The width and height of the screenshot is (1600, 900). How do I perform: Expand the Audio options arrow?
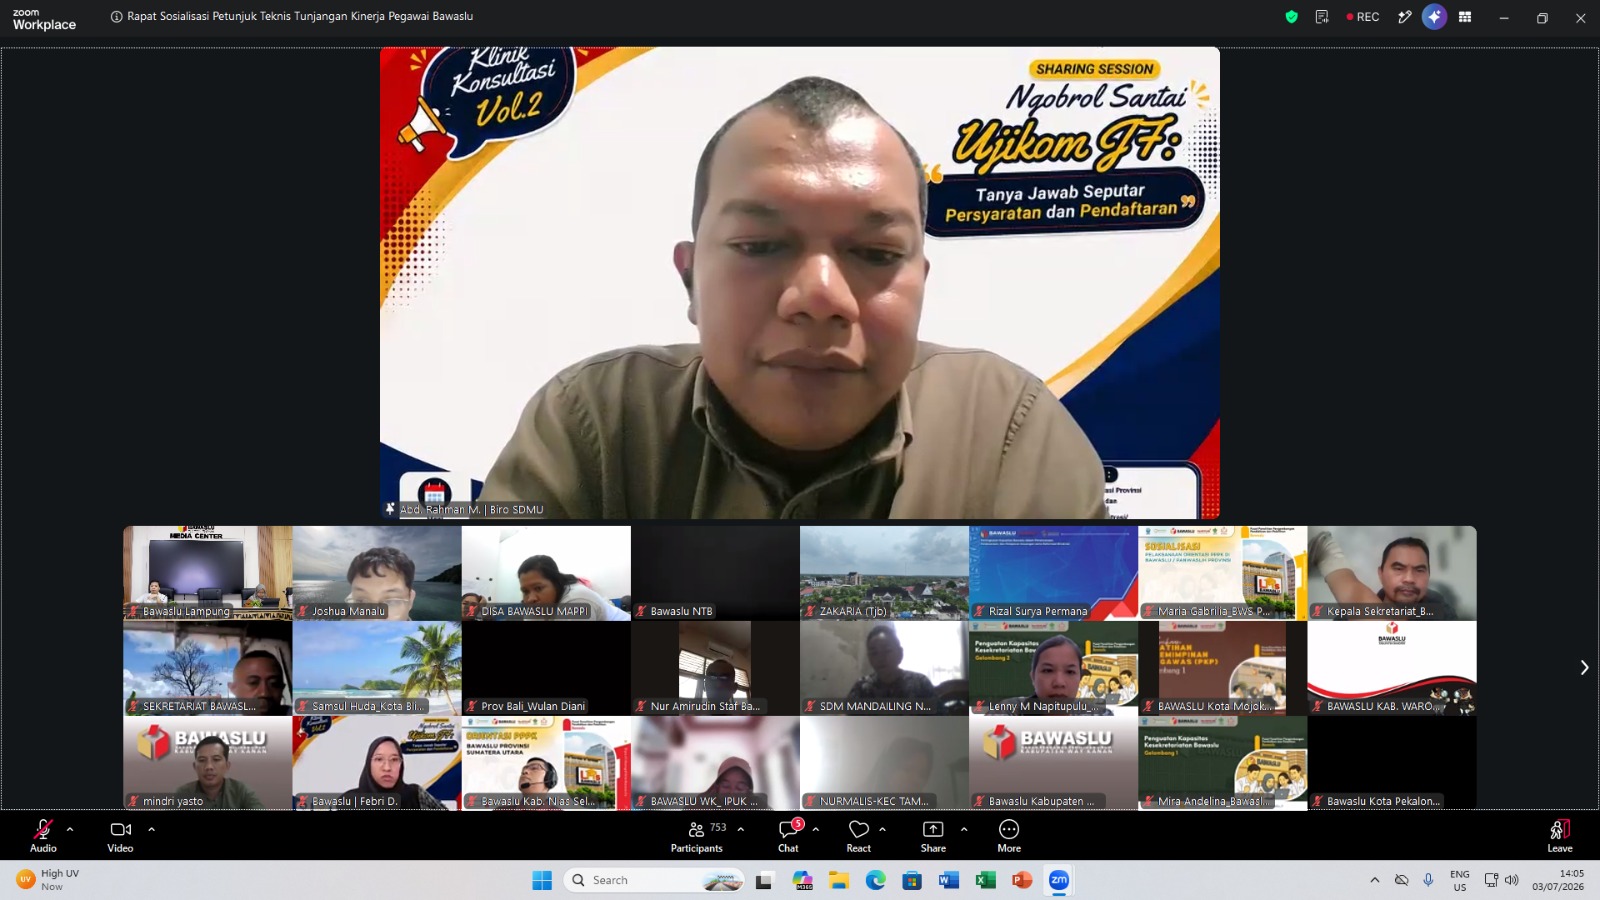coord(70,829)
